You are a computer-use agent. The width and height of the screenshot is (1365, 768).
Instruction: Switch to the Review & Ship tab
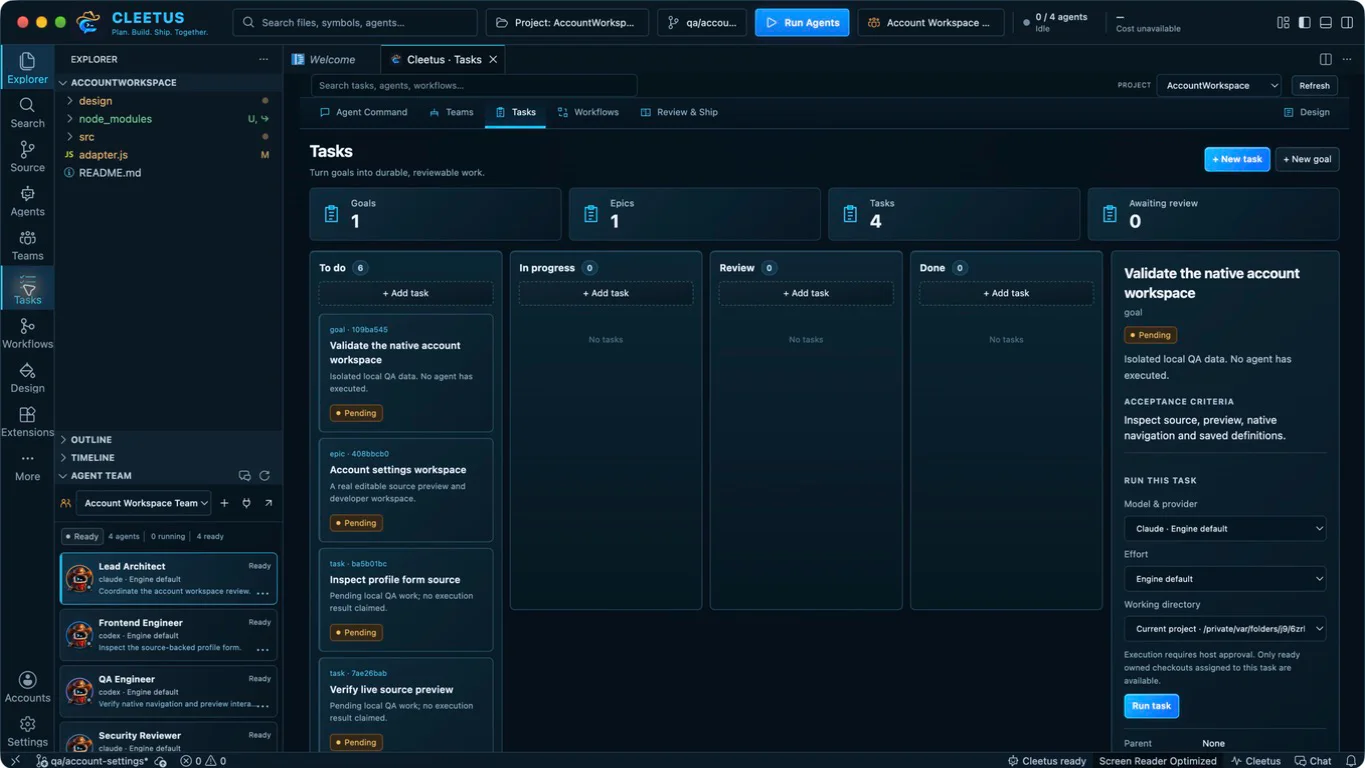(x=679, y=112)
